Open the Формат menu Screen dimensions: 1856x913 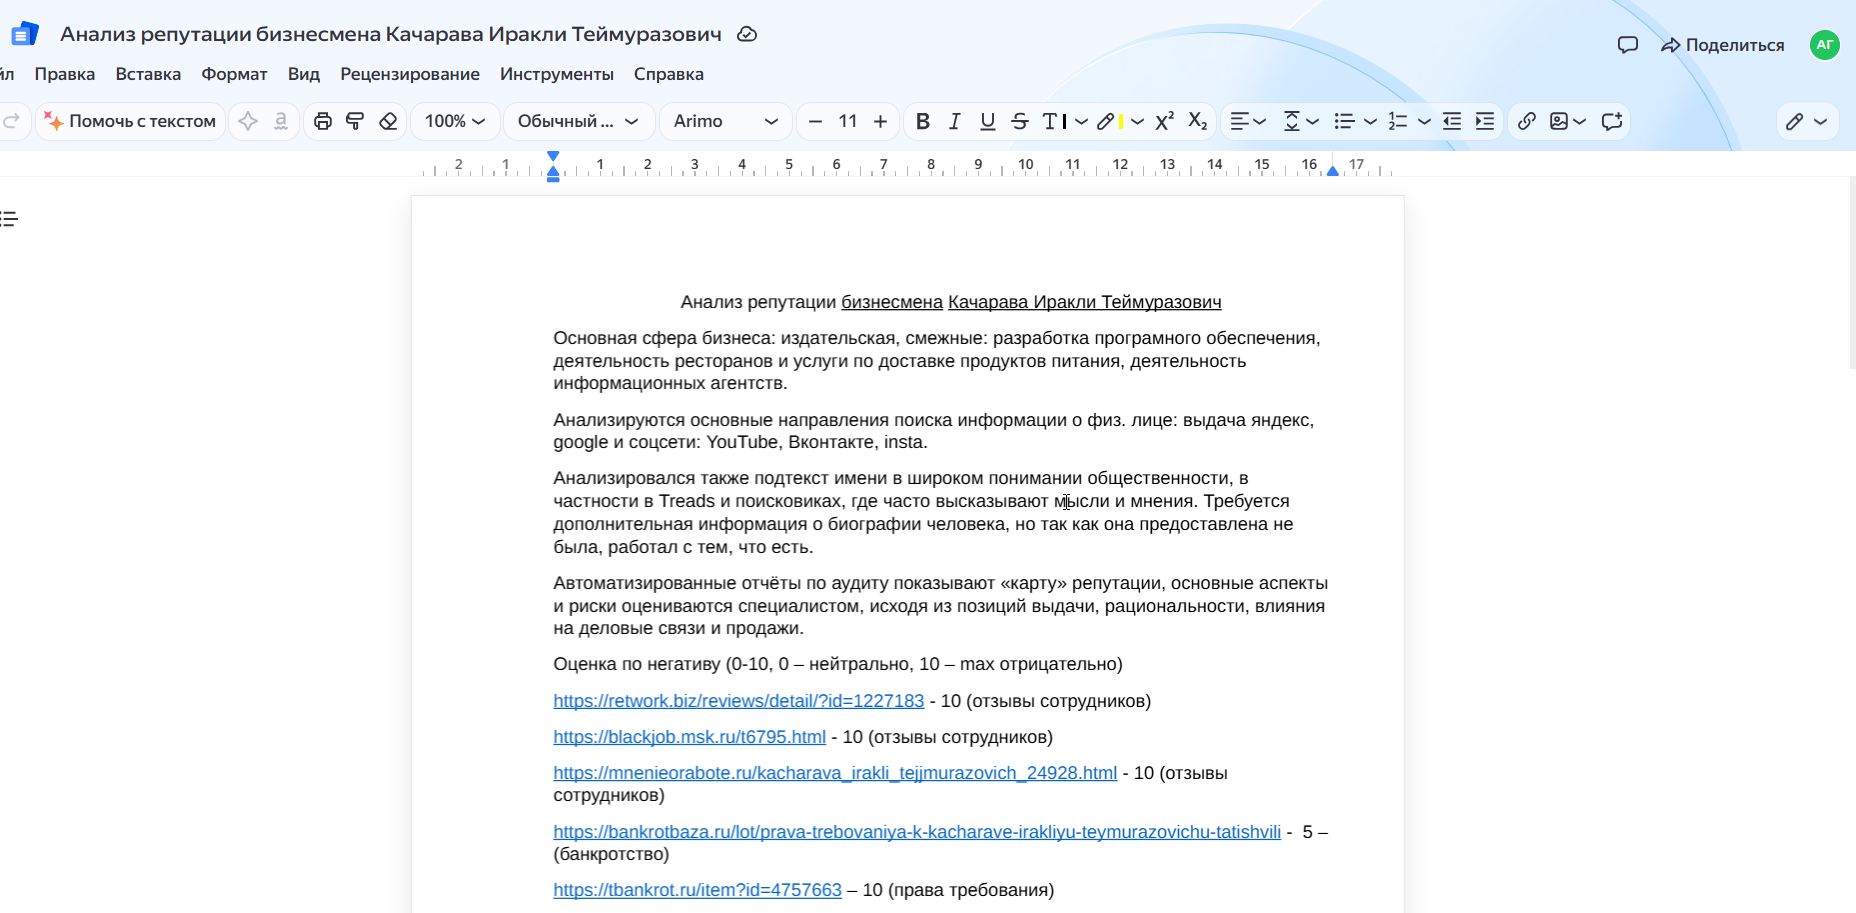234,74
